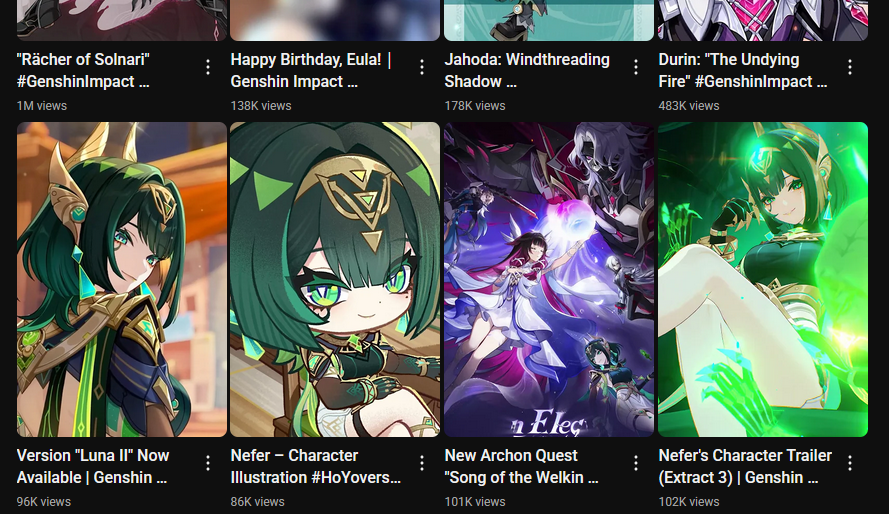Click the "Rächer of Solnari" video title

pyautogui.click(x=83, y=70)
